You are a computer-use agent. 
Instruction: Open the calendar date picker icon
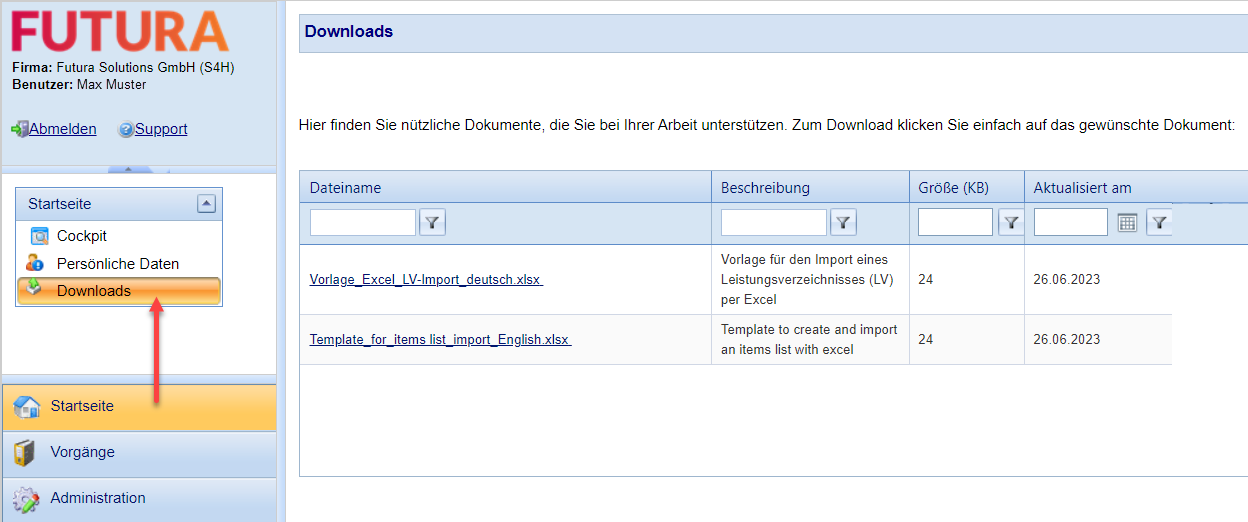(x=1127, y=223)
